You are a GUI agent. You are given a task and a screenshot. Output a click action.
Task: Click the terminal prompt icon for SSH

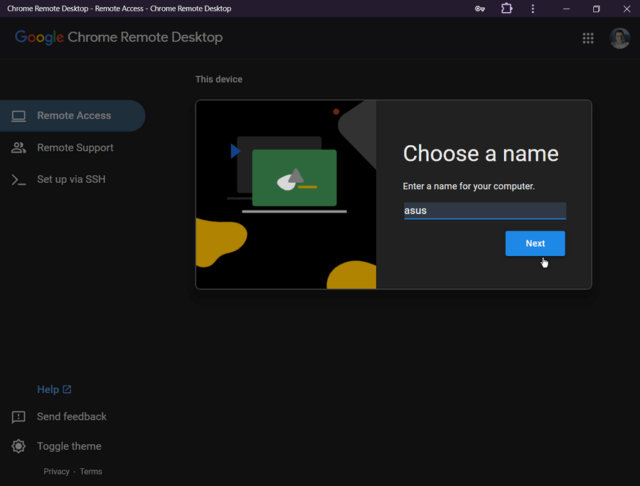[x=18, y=180]
